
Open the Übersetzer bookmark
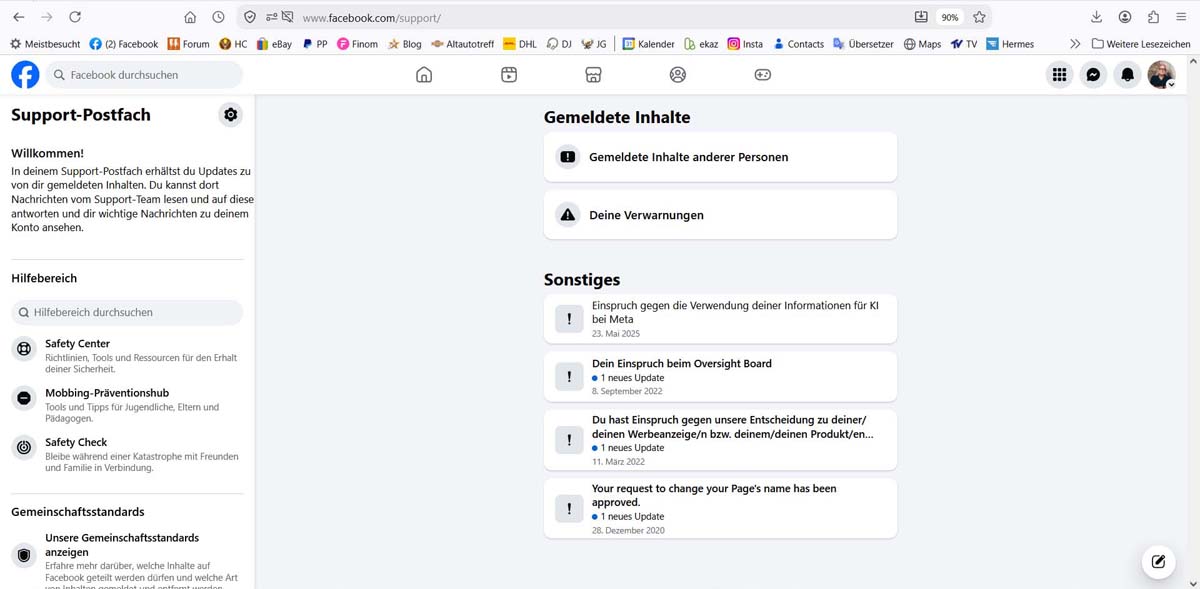coord(864,44)
